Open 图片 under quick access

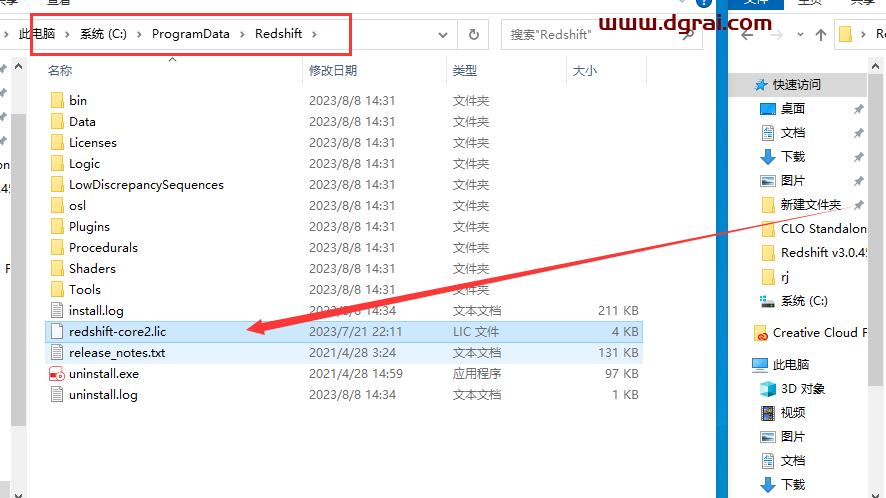(x=793, y=181)
